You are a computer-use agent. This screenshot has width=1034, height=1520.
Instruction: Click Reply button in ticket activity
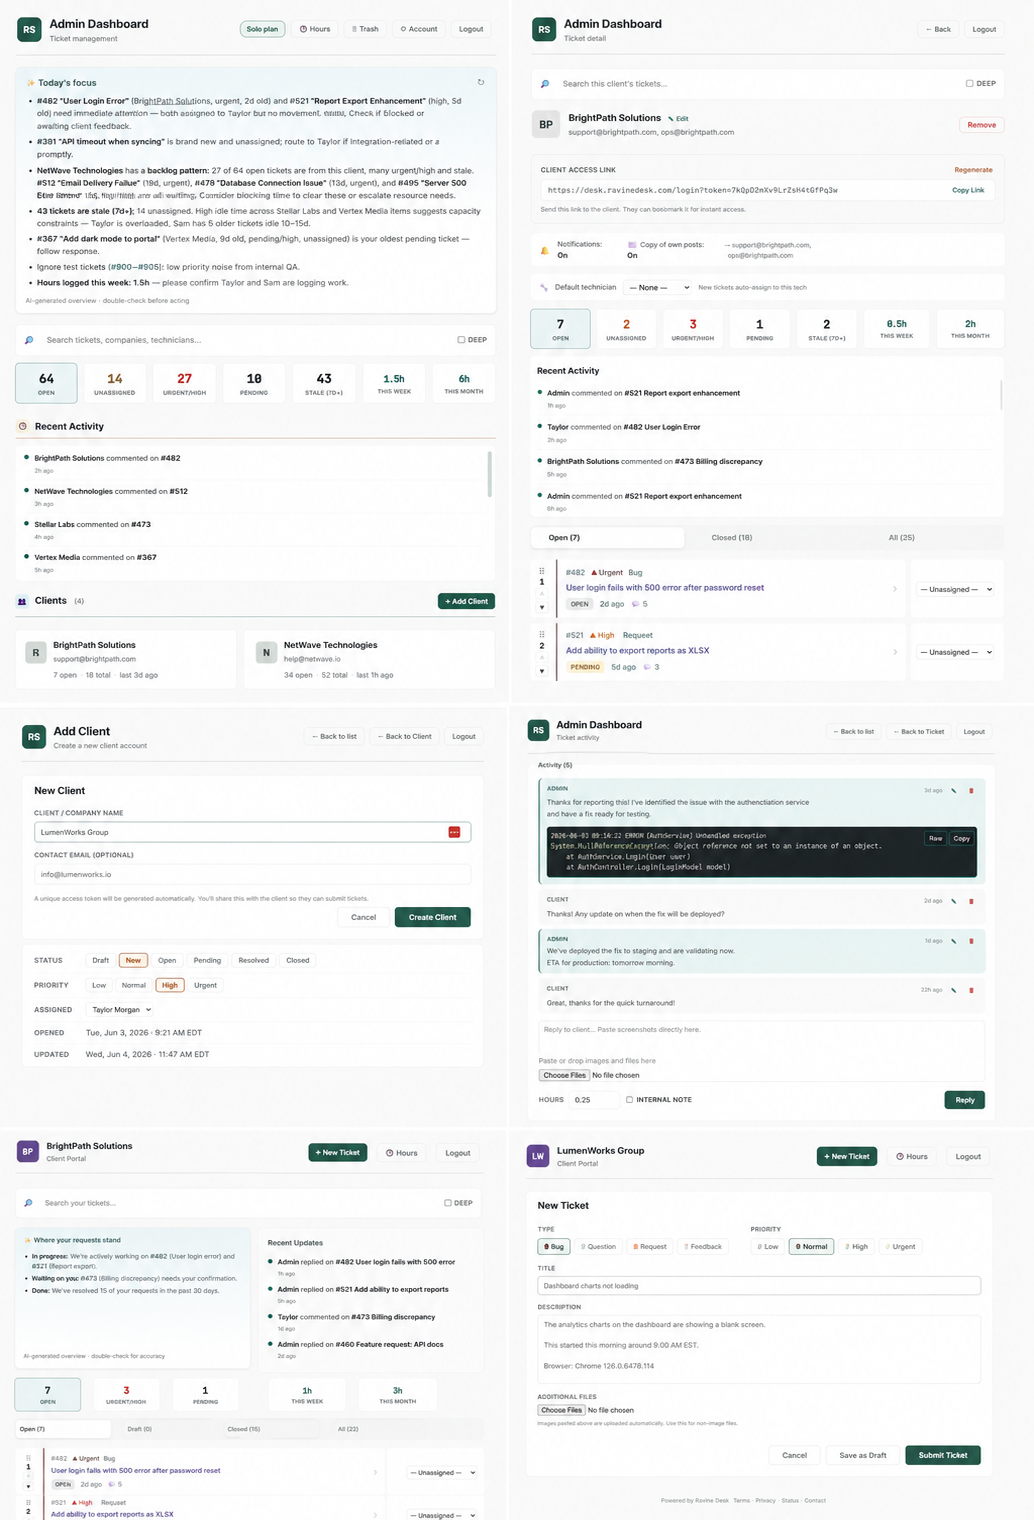tap(964, 1100)
